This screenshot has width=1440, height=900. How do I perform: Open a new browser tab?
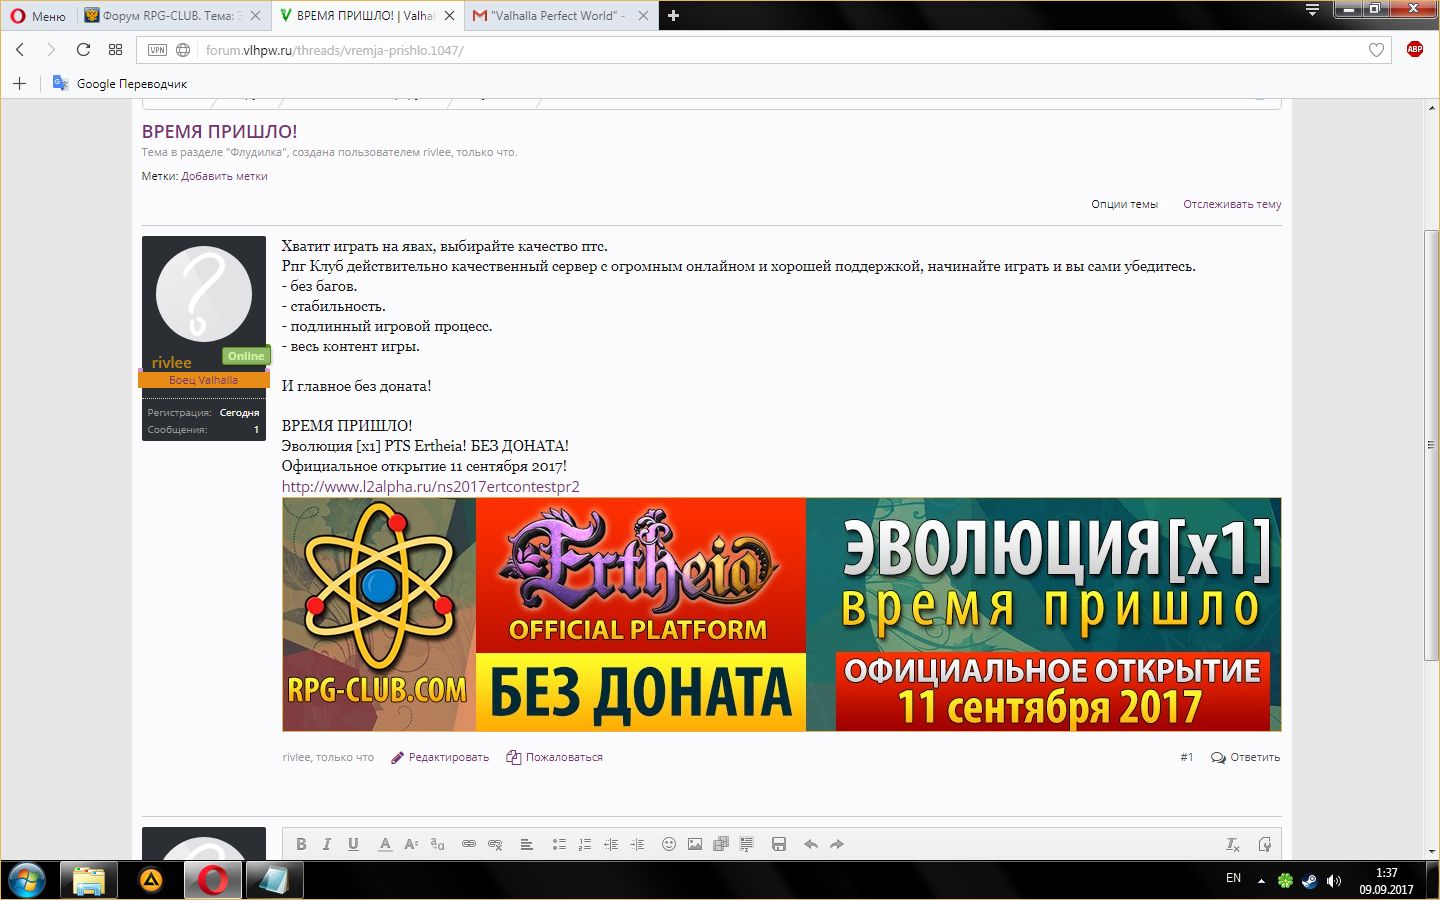pyautogui.click(x=673, y=16)
